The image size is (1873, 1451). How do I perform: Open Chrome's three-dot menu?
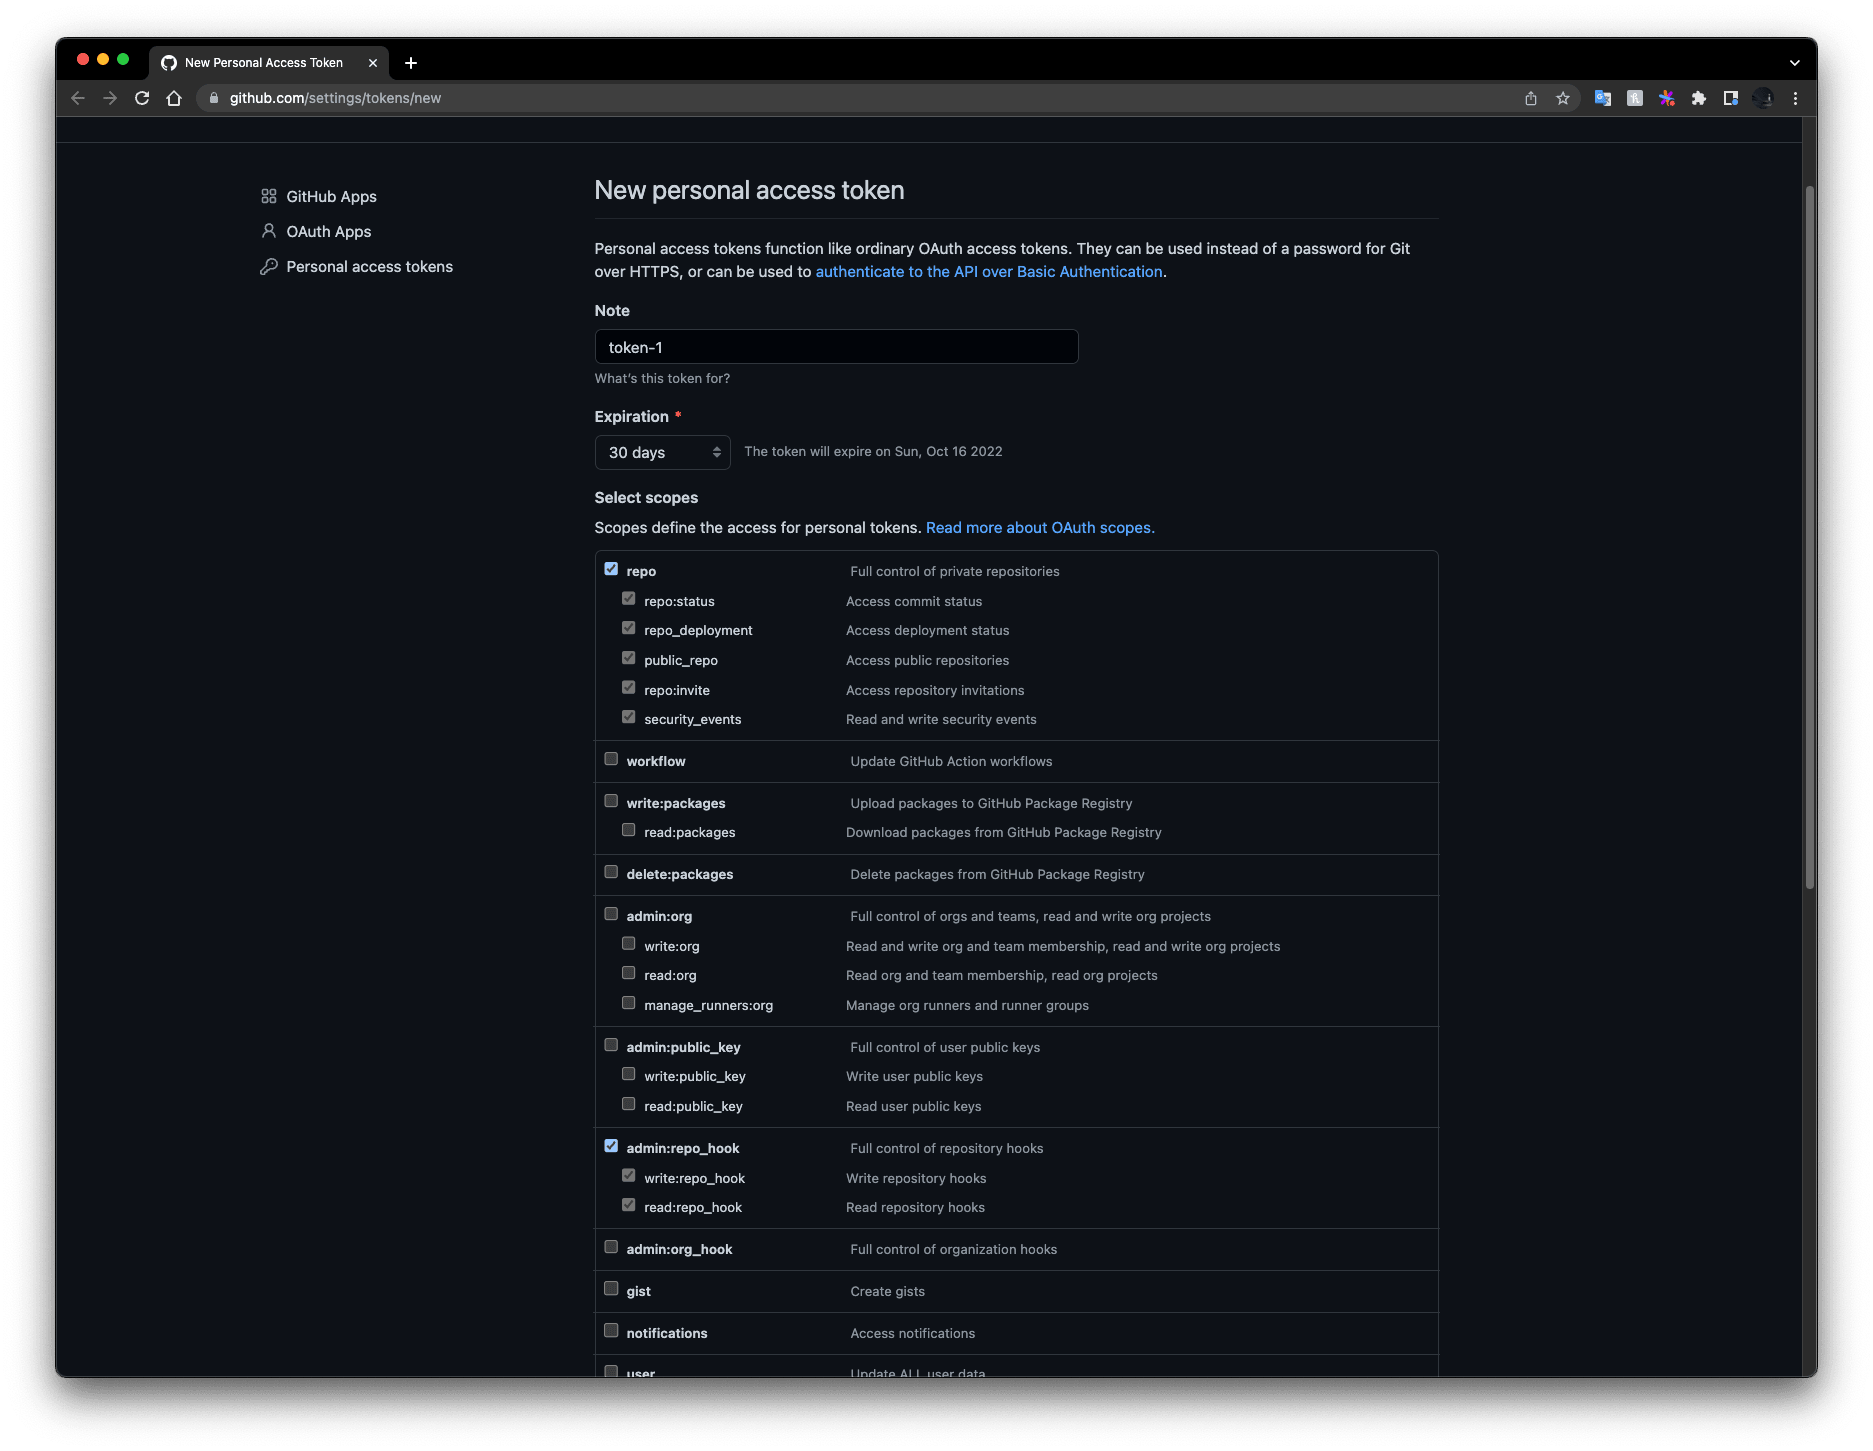tap(1795, 97)
